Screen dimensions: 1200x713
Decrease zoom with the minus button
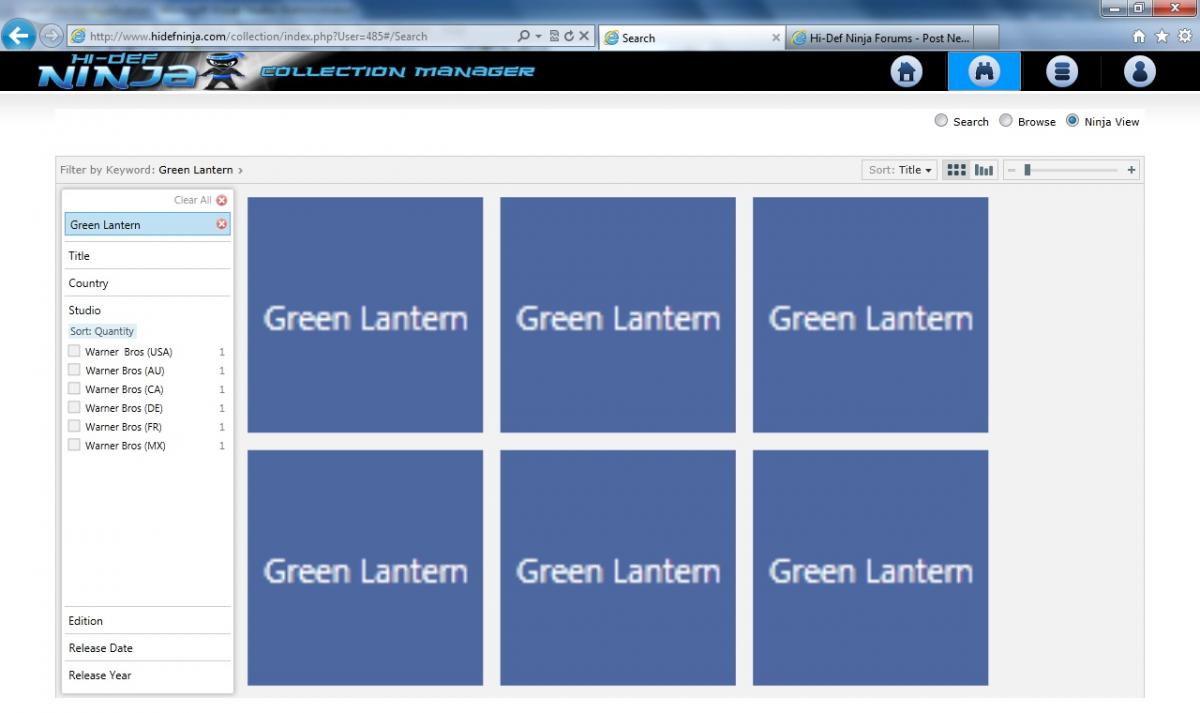(1011, 170)
